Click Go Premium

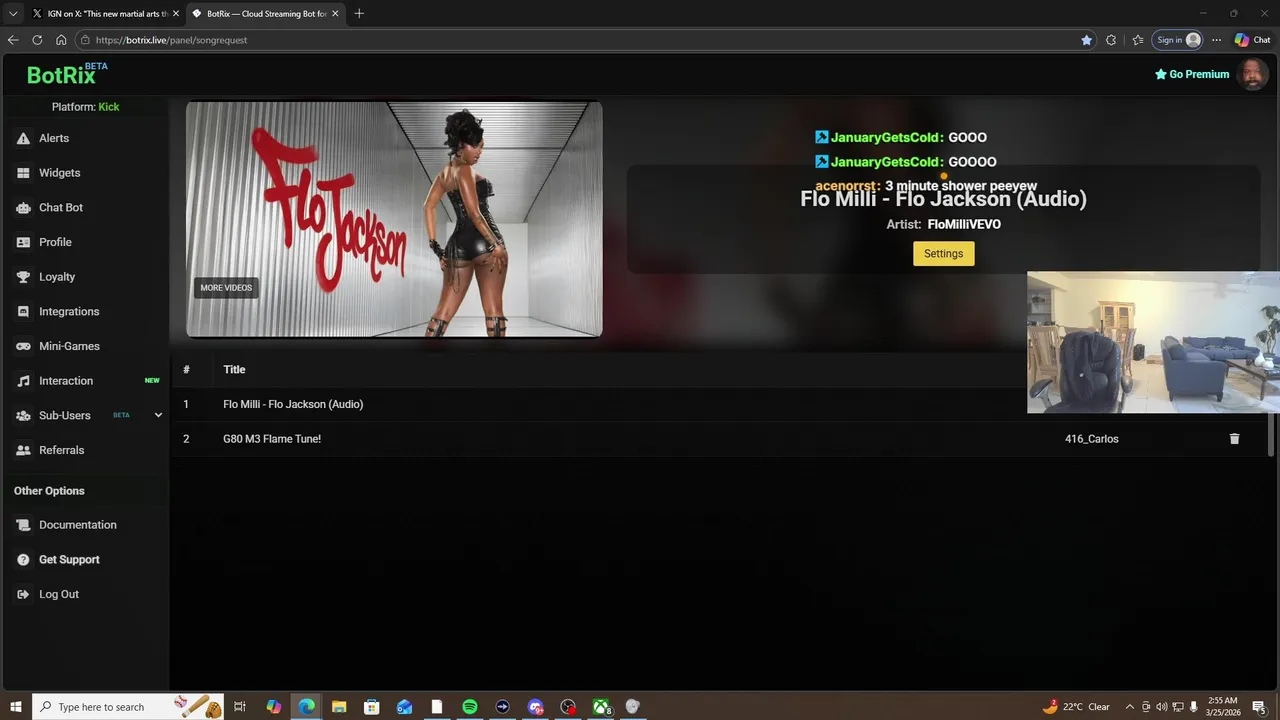pos(1192,74)
